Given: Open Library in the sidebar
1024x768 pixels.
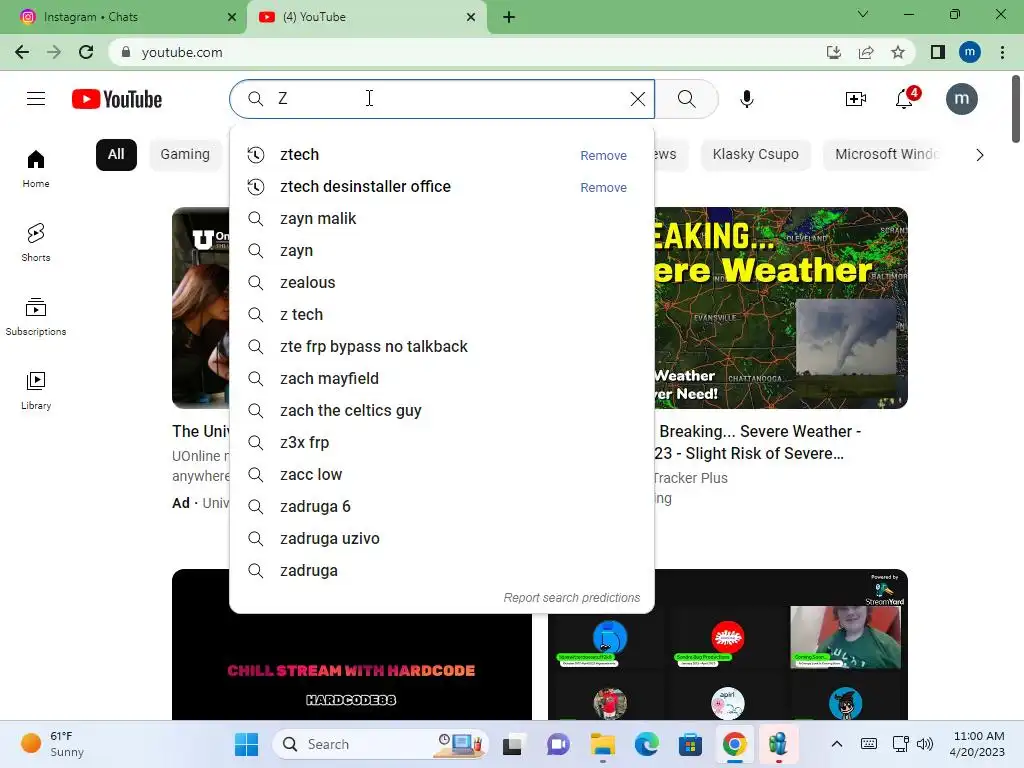Looking at the screenshot, I should coord(36,391).
